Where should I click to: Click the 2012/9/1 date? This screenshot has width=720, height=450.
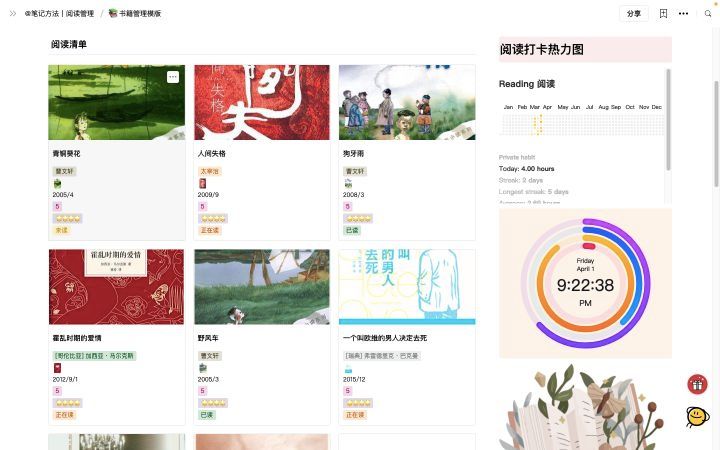(x=65, y=379)
